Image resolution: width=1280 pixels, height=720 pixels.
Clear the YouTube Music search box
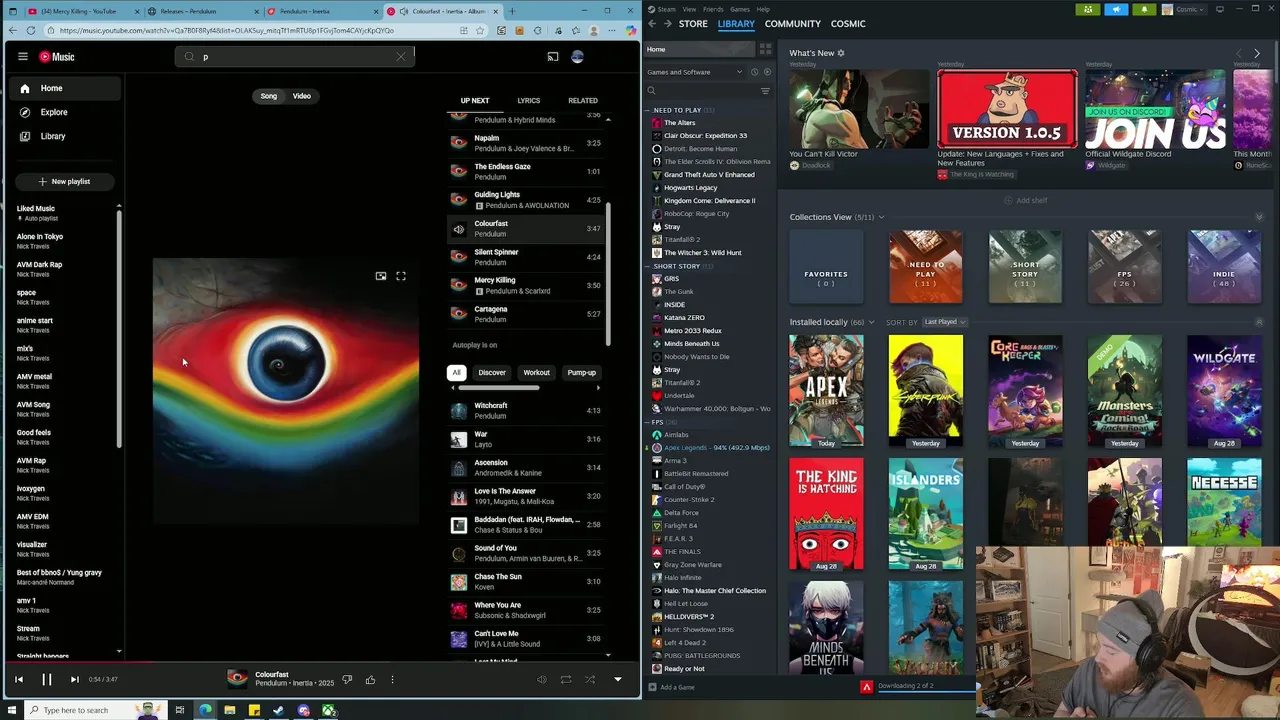click(x=401, y=57)
